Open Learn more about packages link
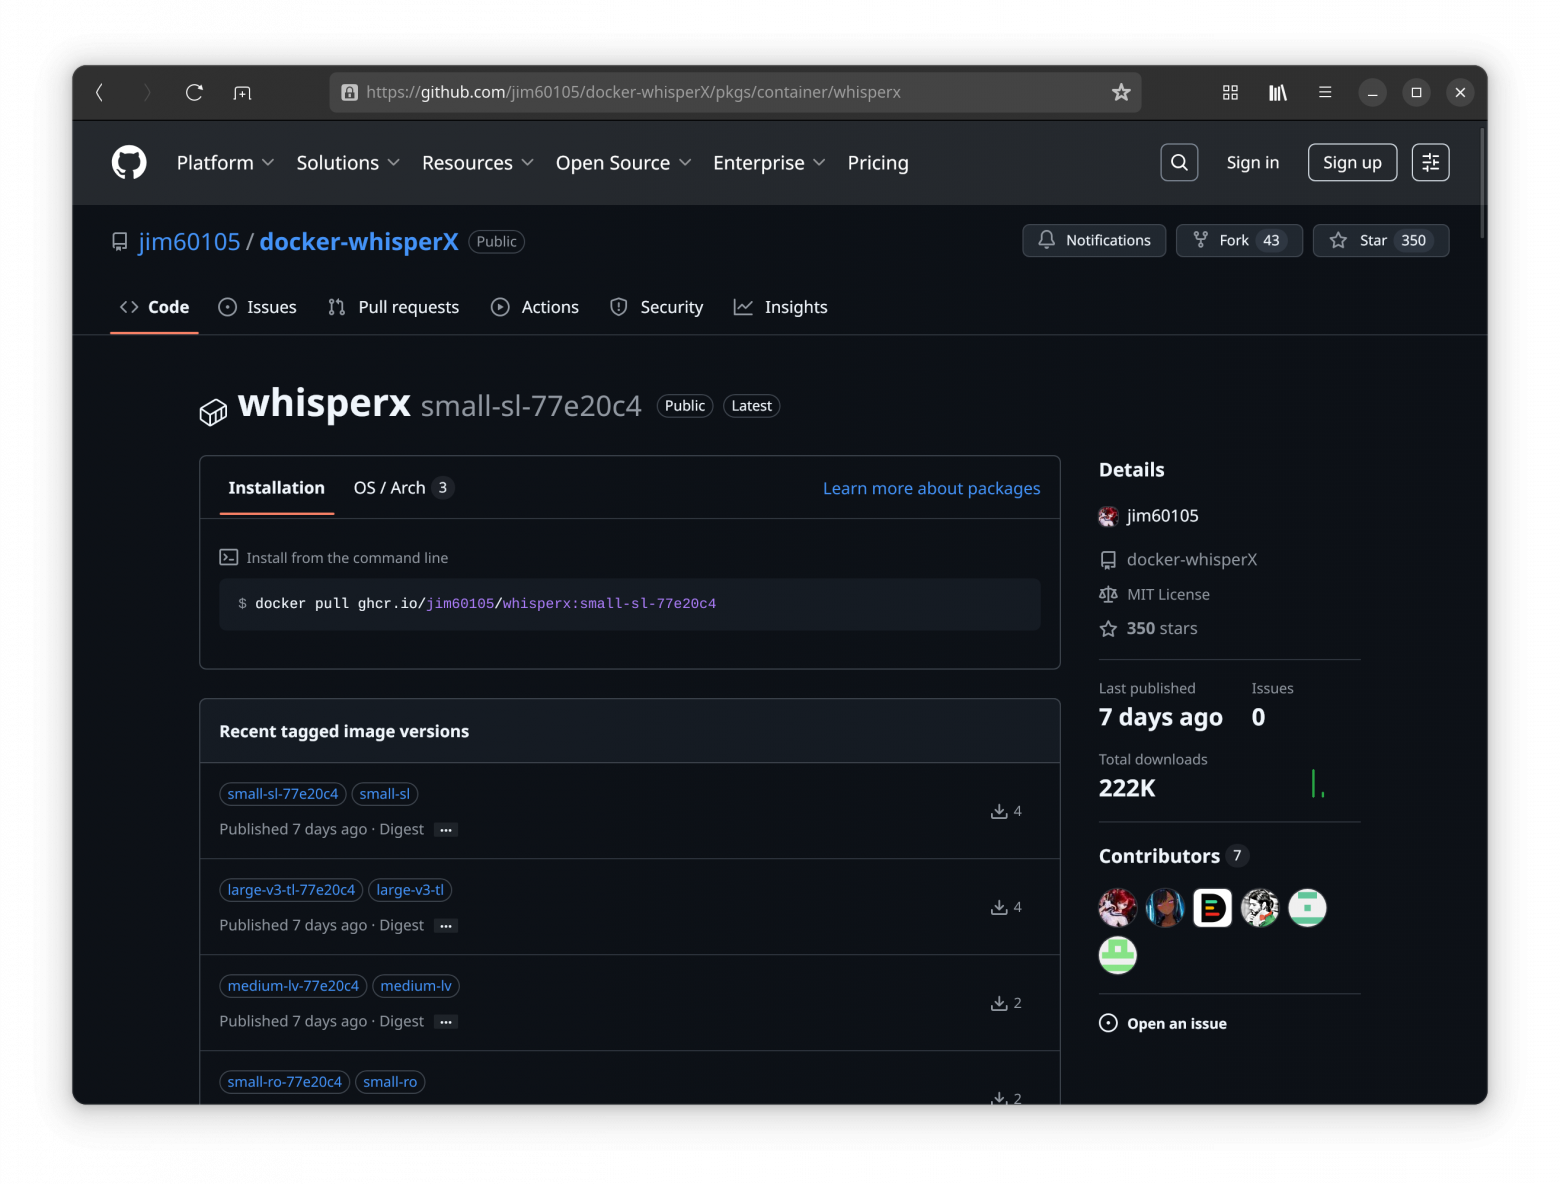 tap(931, 488)
